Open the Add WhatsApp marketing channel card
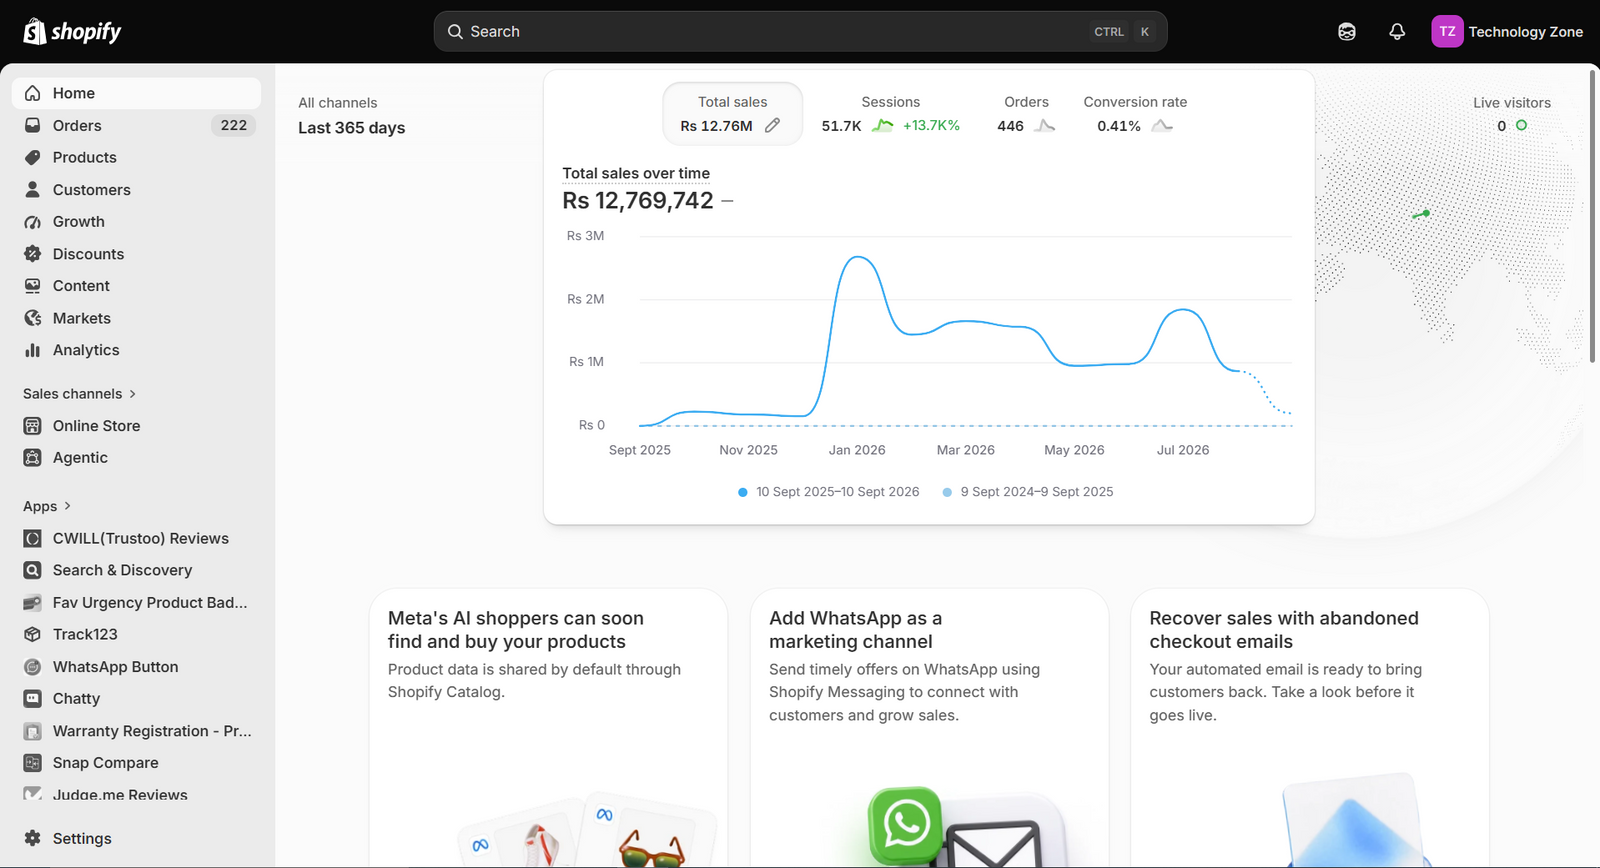1600x868 pixels. [x=929, y=727]
